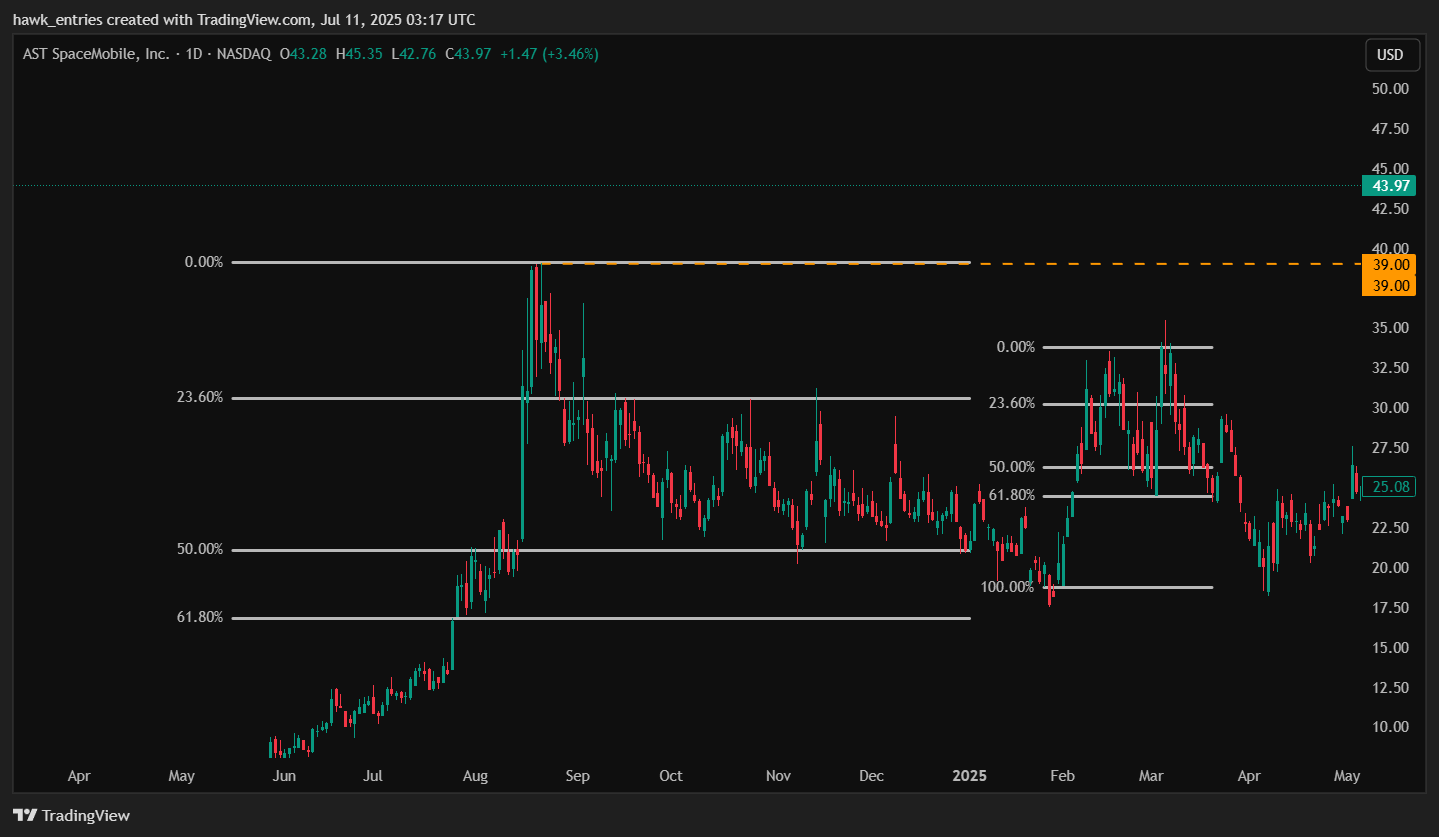The height and width of the screenshot is (837, 1439).
Task: Select the high value H45.35
Action: [359, 54]
